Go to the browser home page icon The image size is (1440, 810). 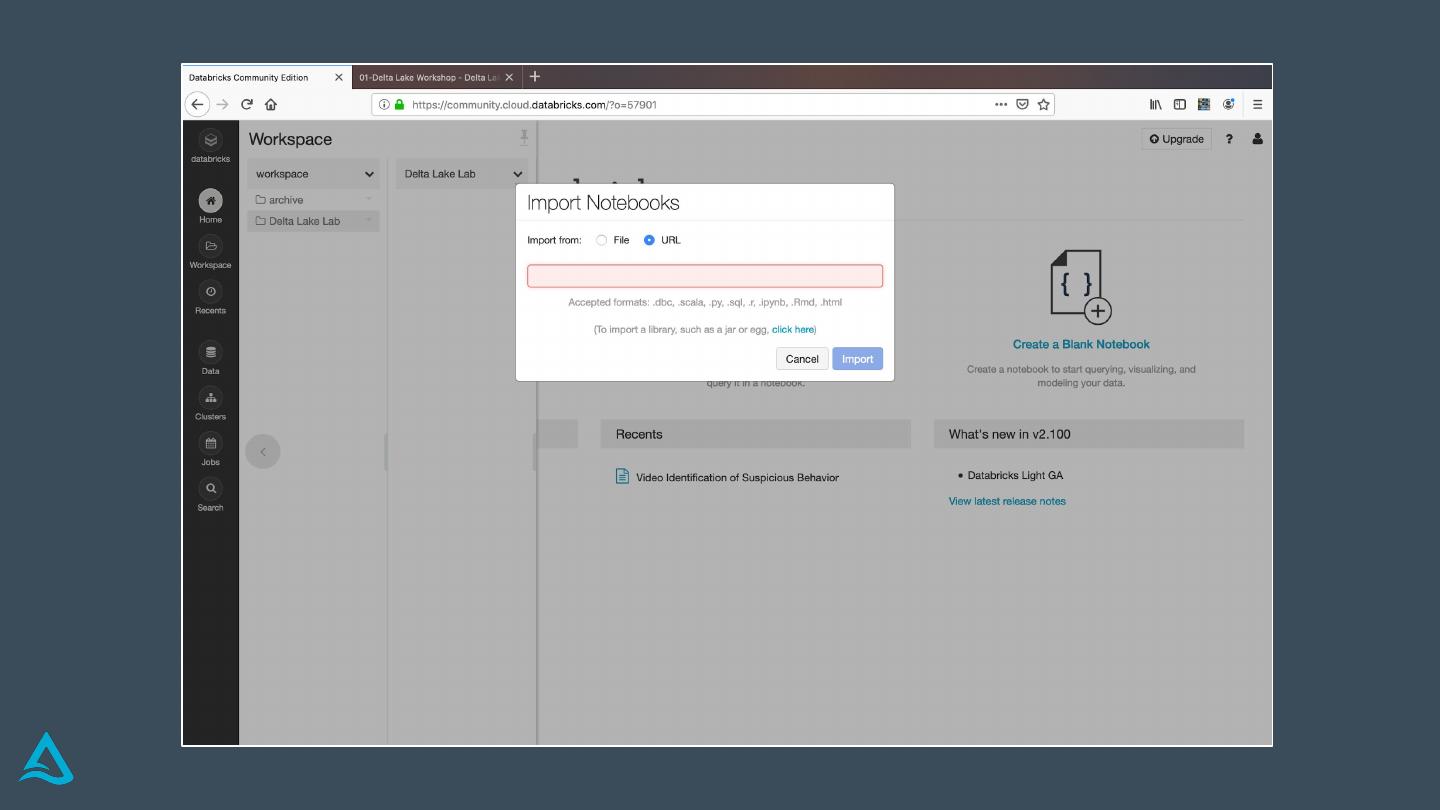point(271,104)
